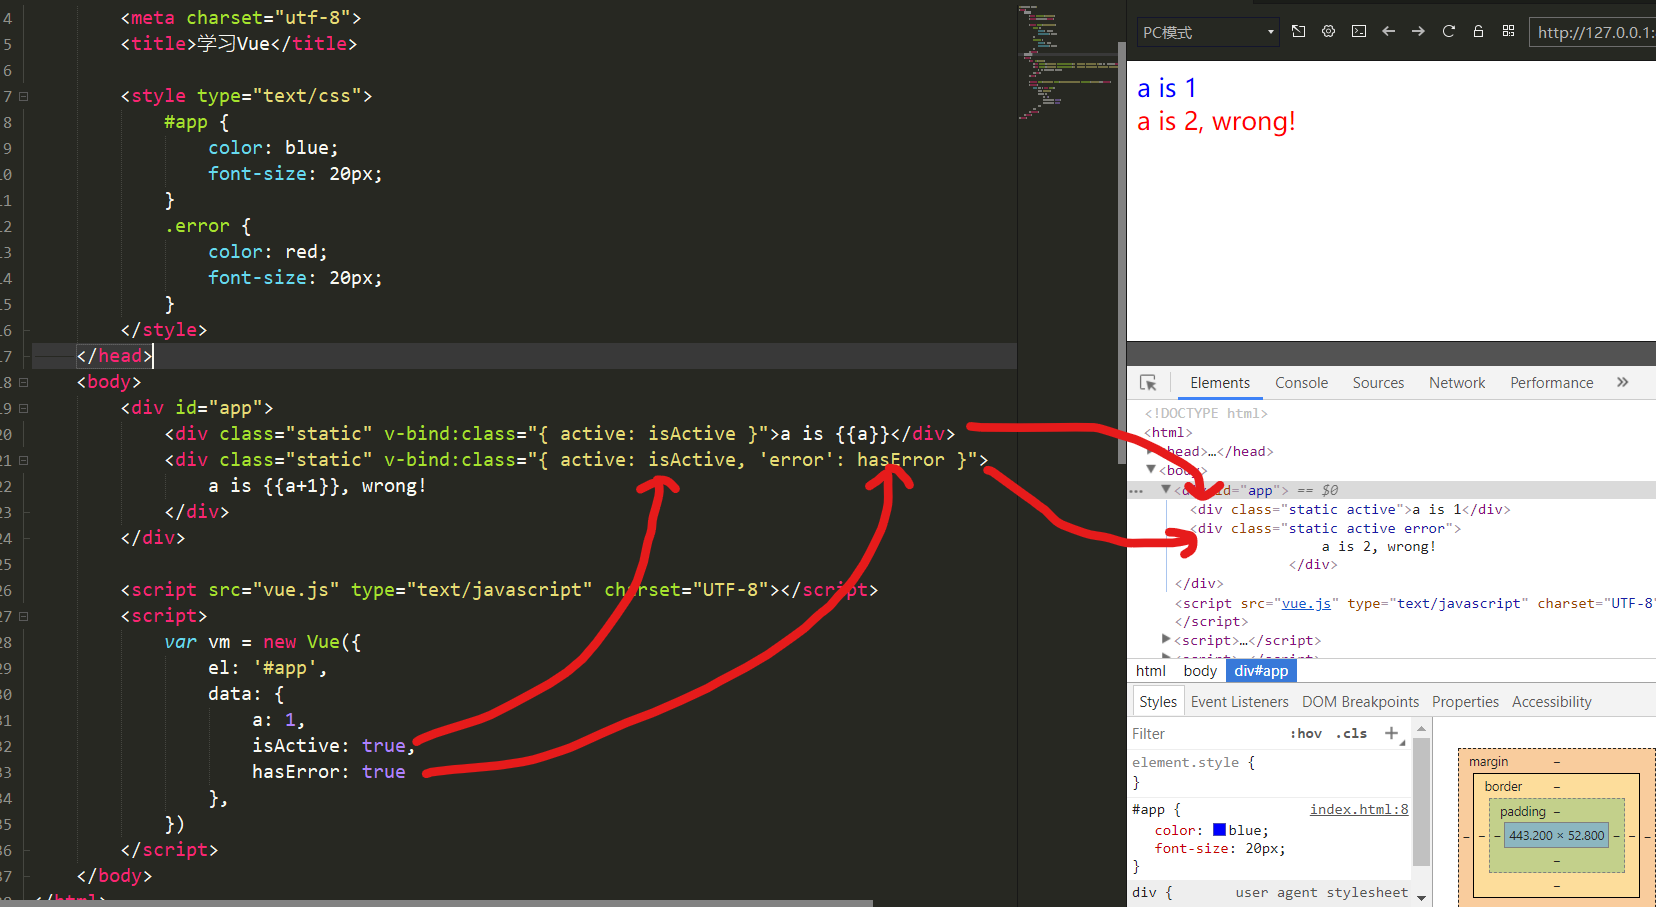The image size is (1656, 907).
Task: Click the padding label in box model
Action: click(1522, 812)
